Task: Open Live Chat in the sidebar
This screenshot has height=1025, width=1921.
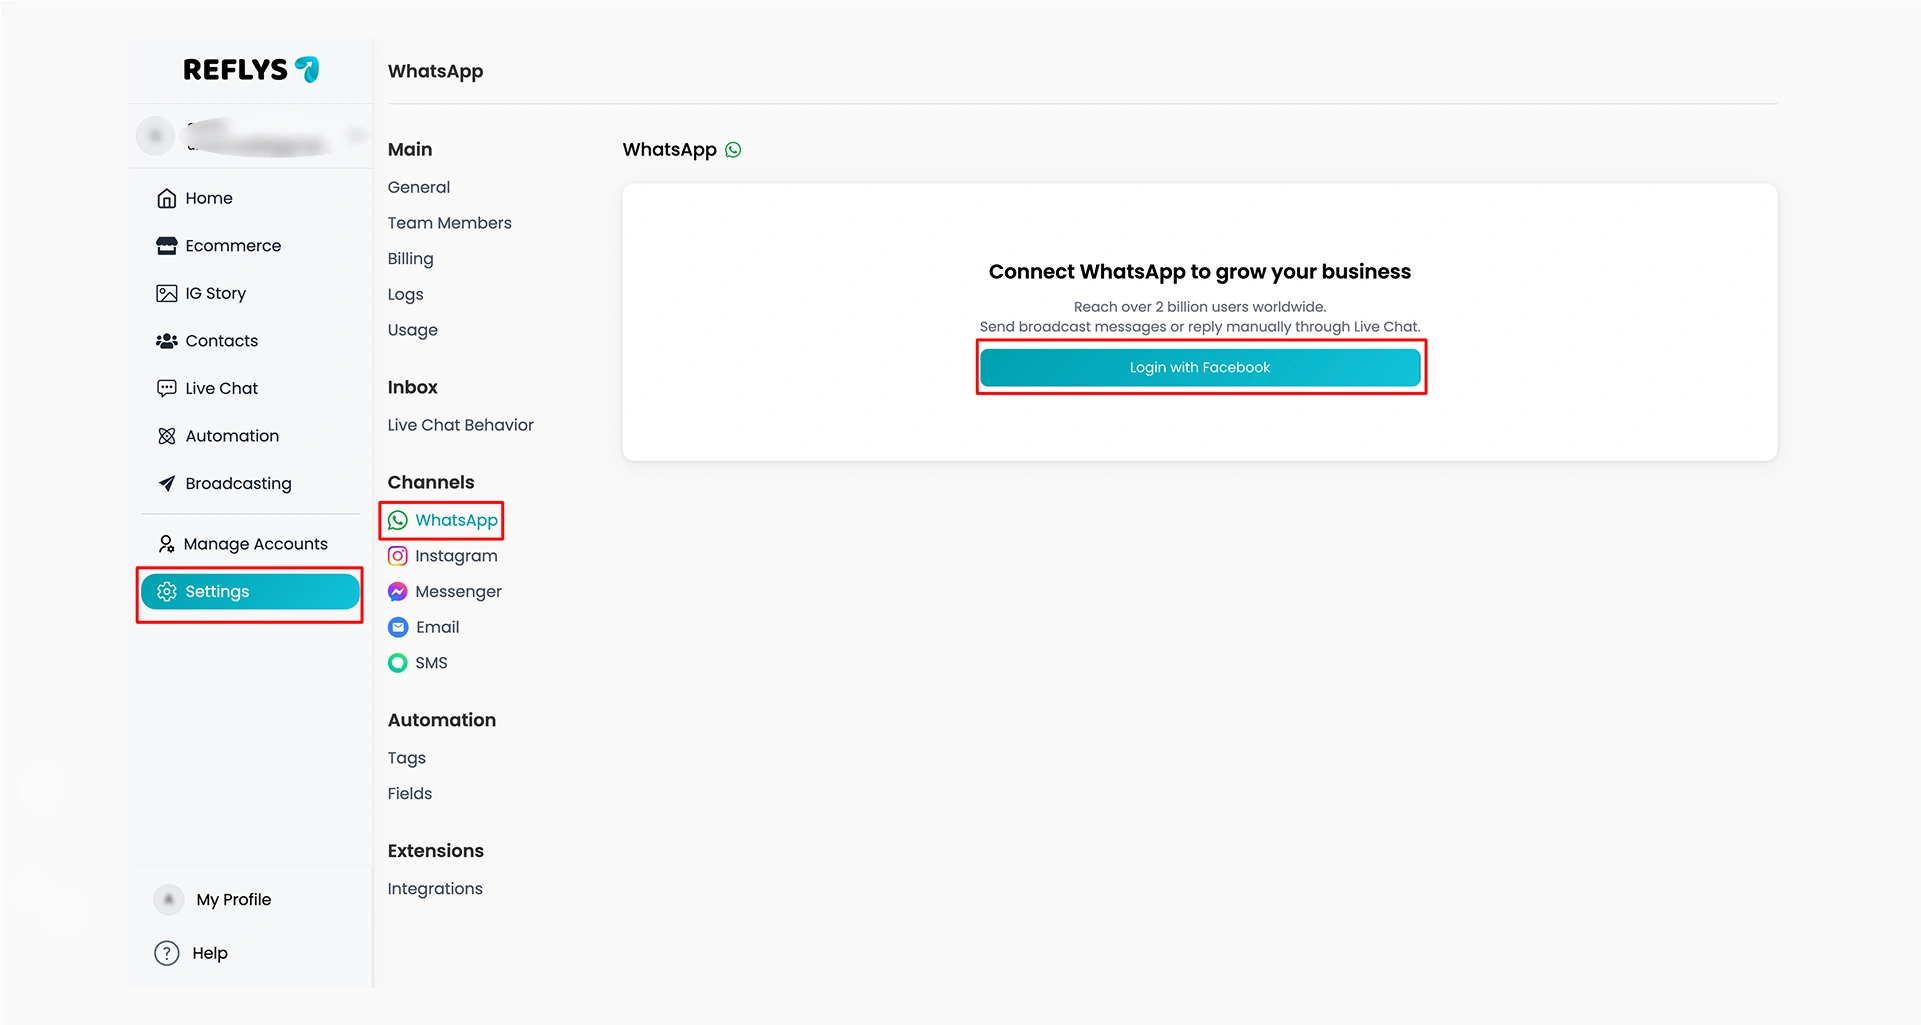Action: 221,388
